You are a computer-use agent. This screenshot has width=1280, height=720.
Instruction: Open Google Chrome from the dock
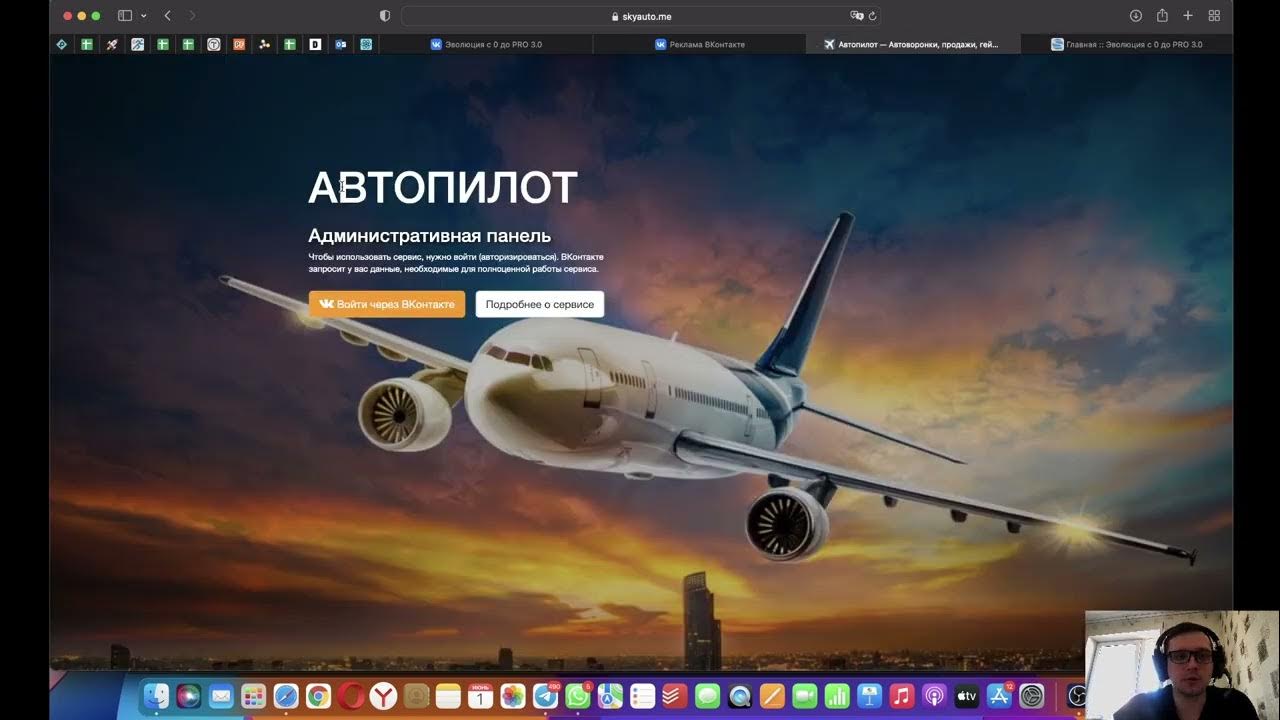coord(318,696)
